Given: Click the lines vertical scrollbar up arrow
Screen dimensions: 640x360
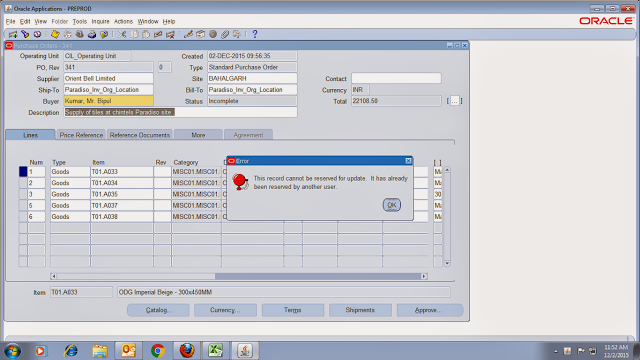Looking at the screenshot, I should point(447,169).
